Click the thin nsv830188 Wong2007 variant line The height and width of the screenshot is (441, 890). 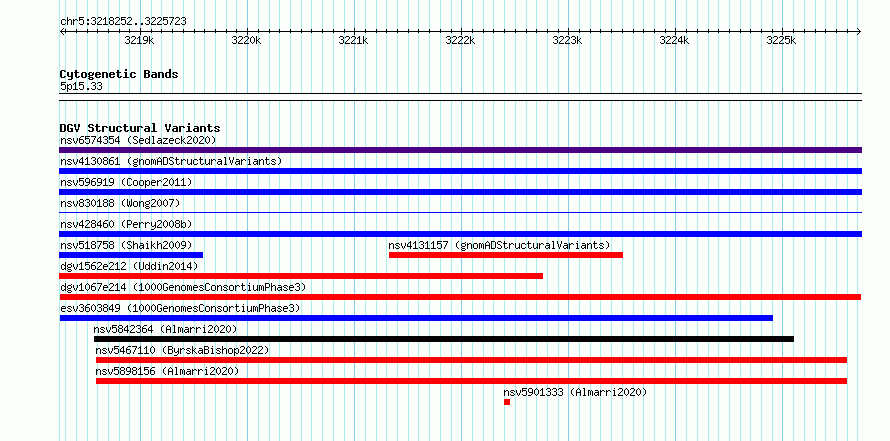pos(460,213)
